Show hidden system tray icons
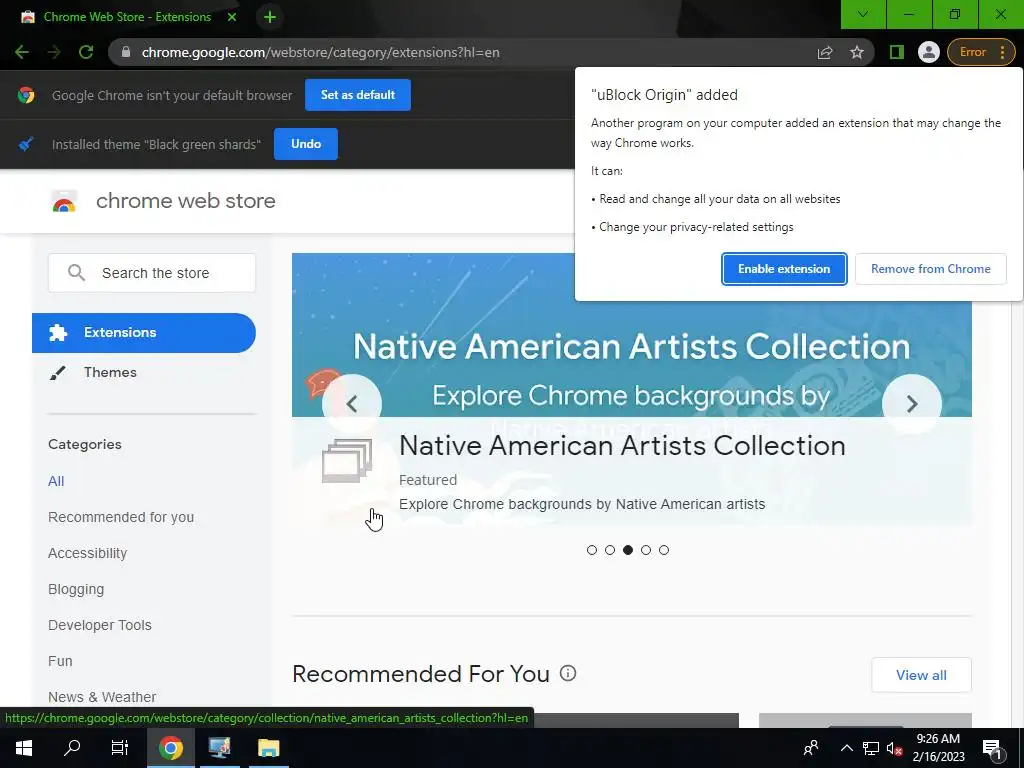Viewport: 1024px width, 768px height. point(846,748)
